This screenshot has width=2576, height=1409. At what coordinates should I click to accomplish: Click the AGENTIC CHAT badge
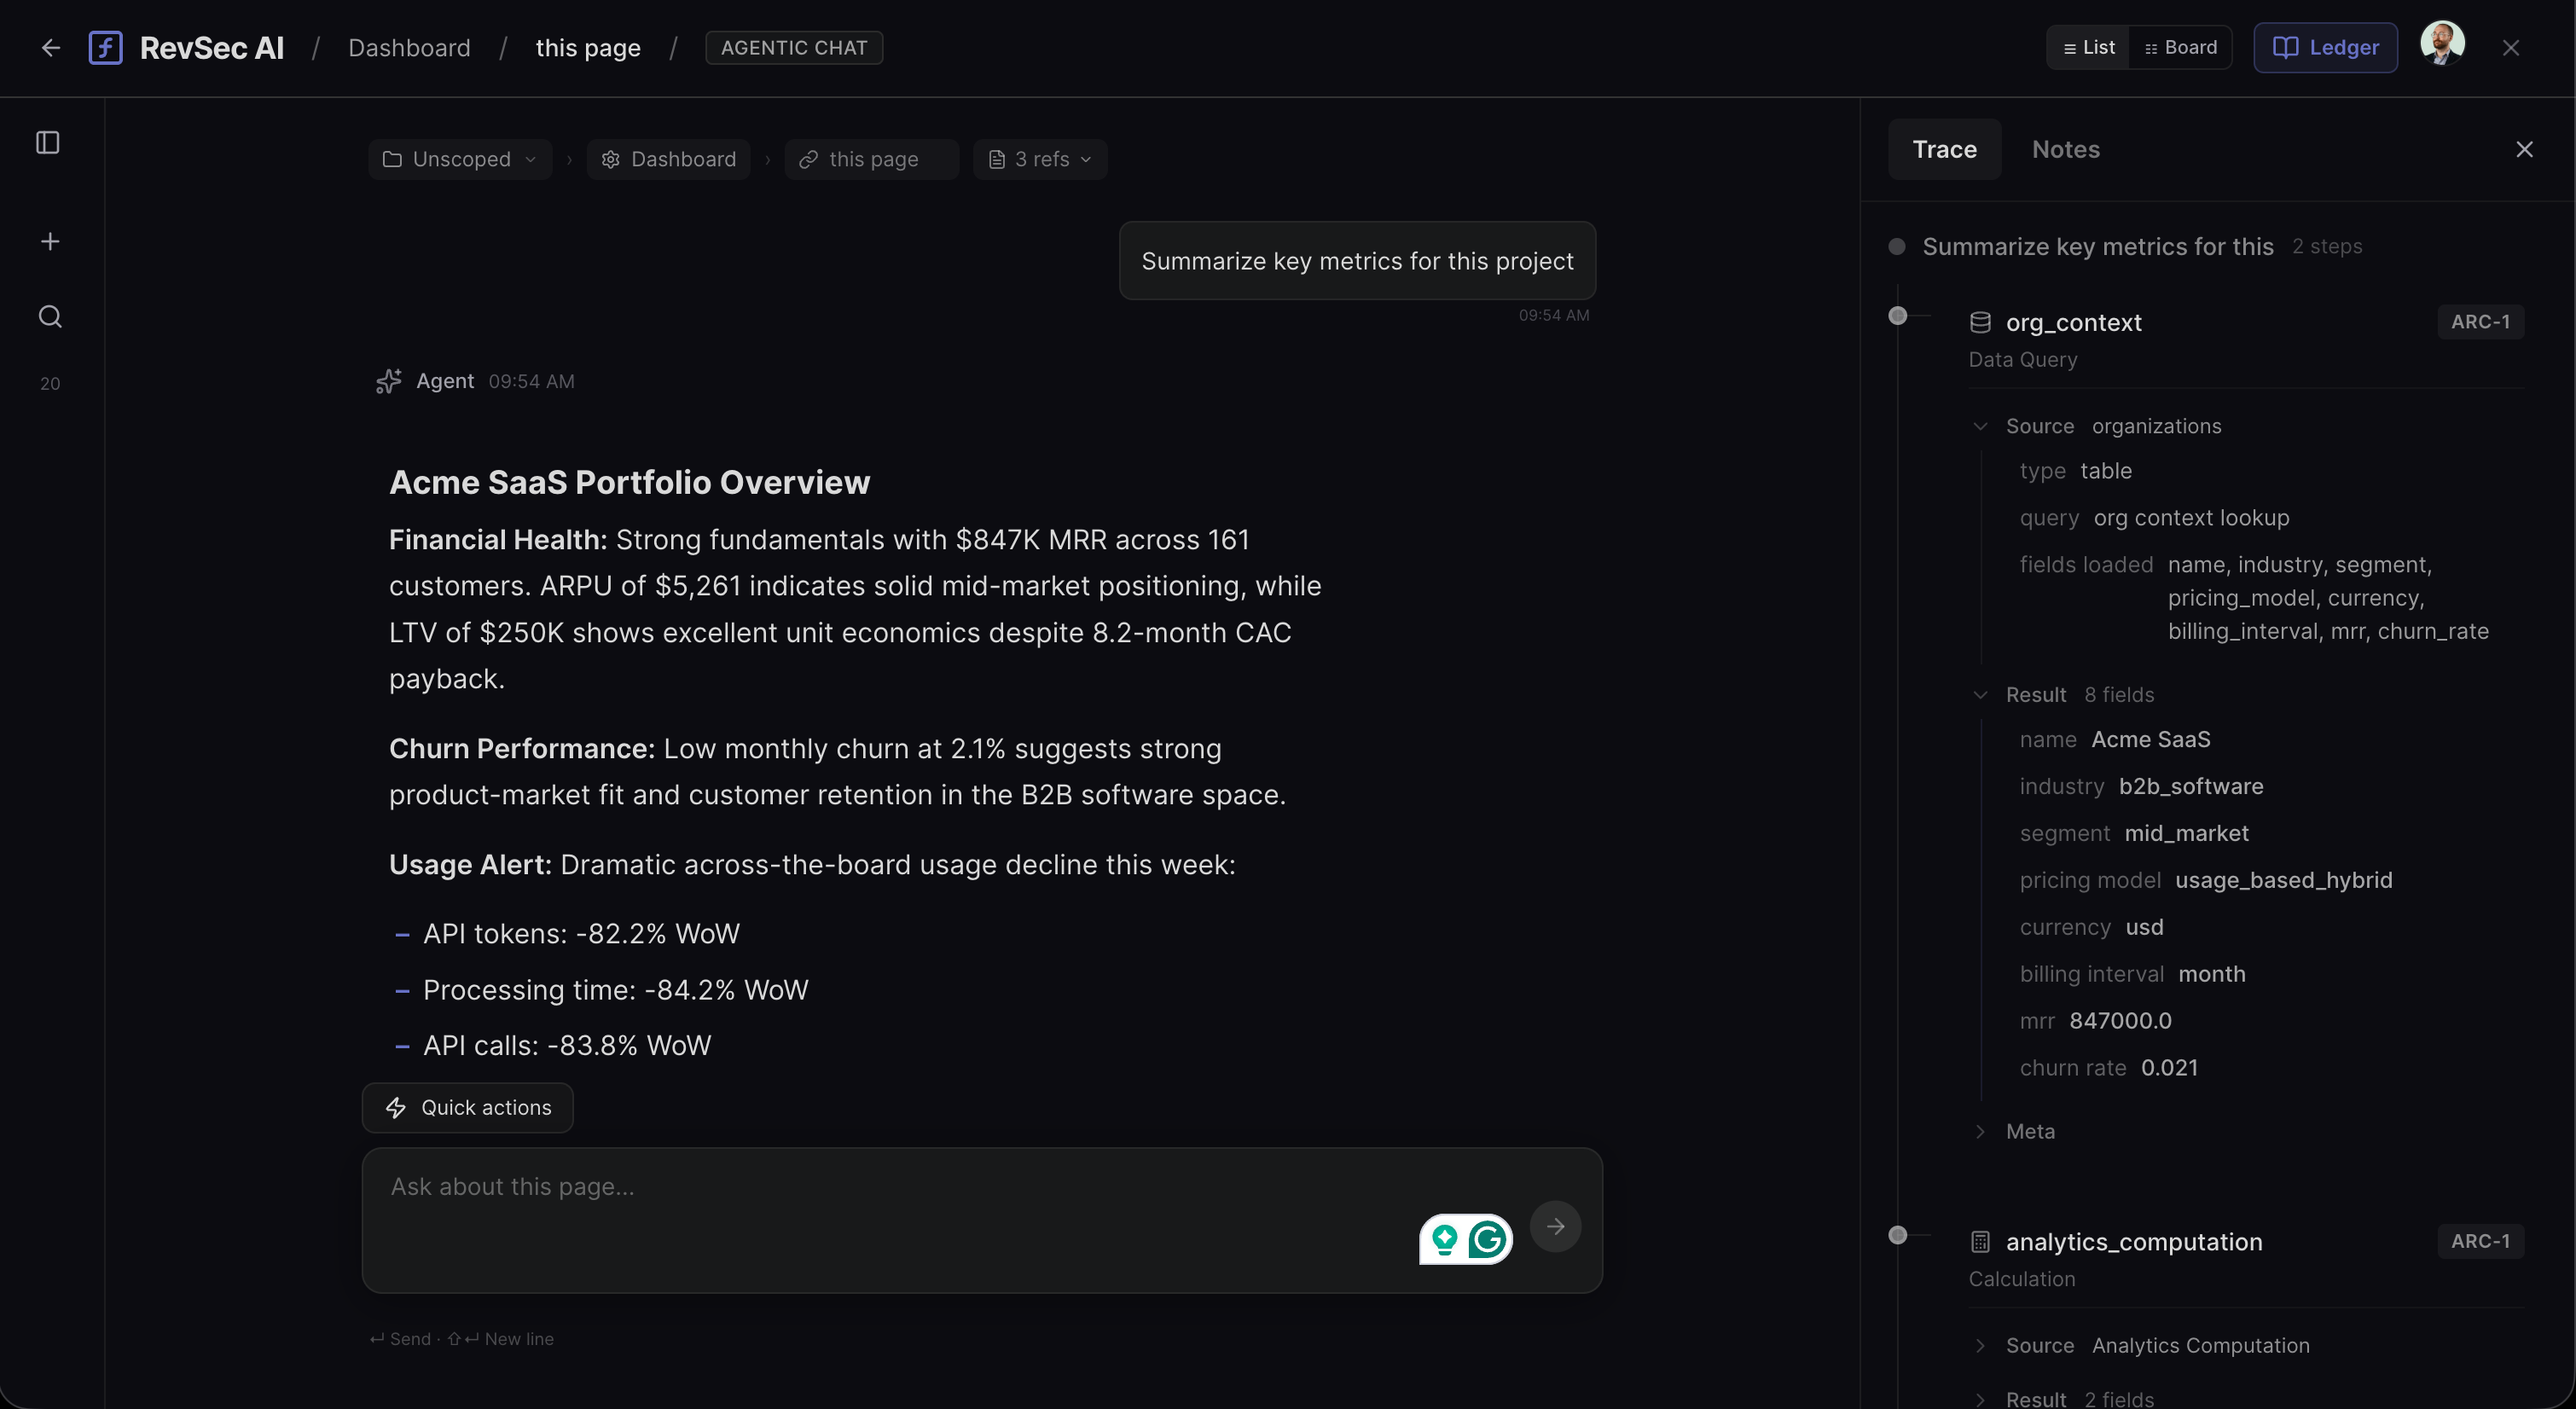point(794,48)
